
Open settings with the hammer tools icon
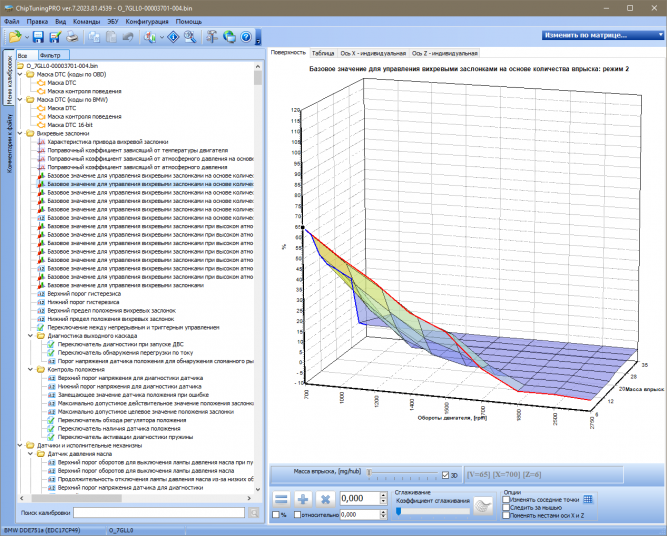212,37
